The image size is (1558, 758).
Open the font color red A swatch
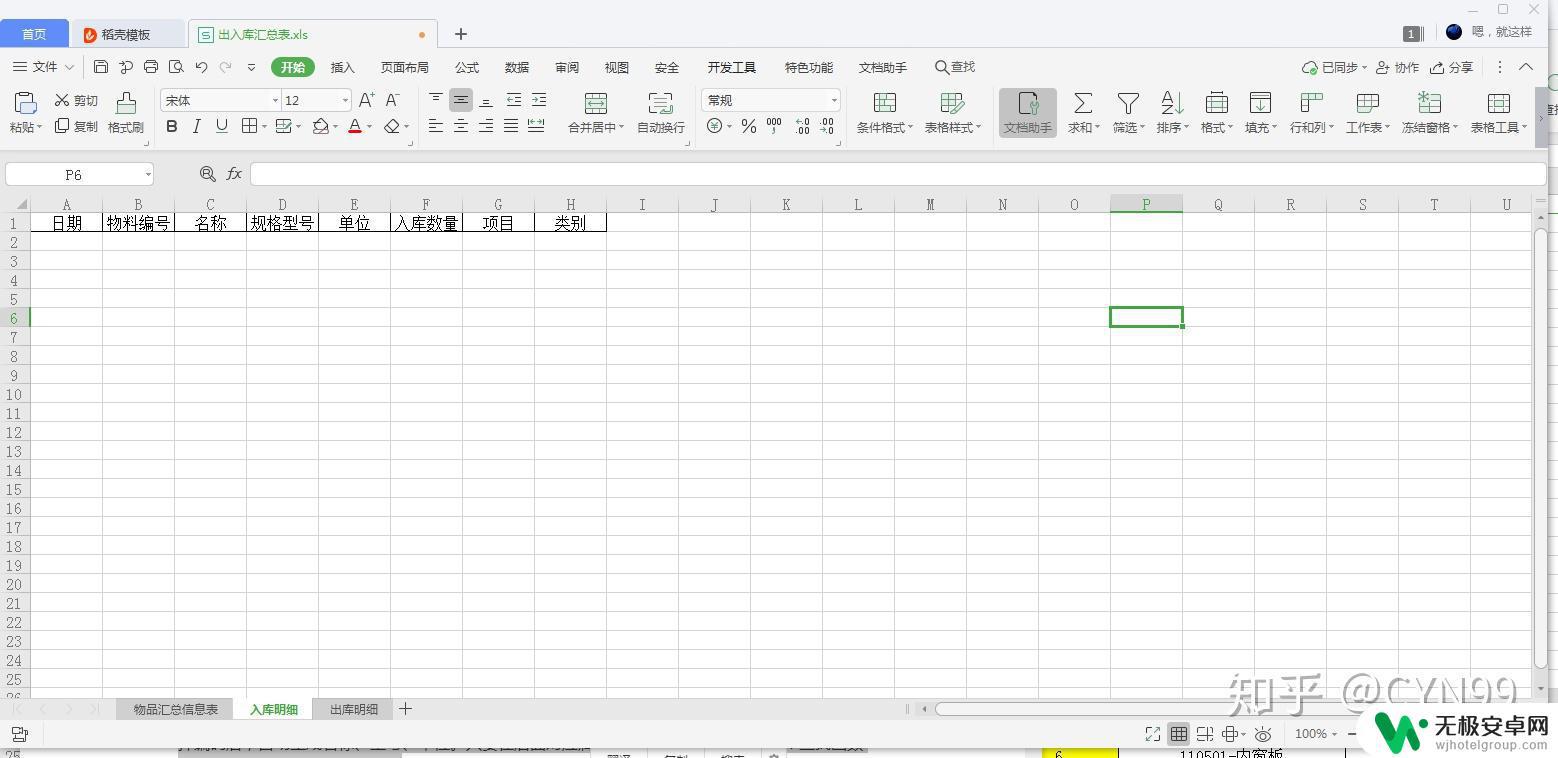(x=355, y=126)
